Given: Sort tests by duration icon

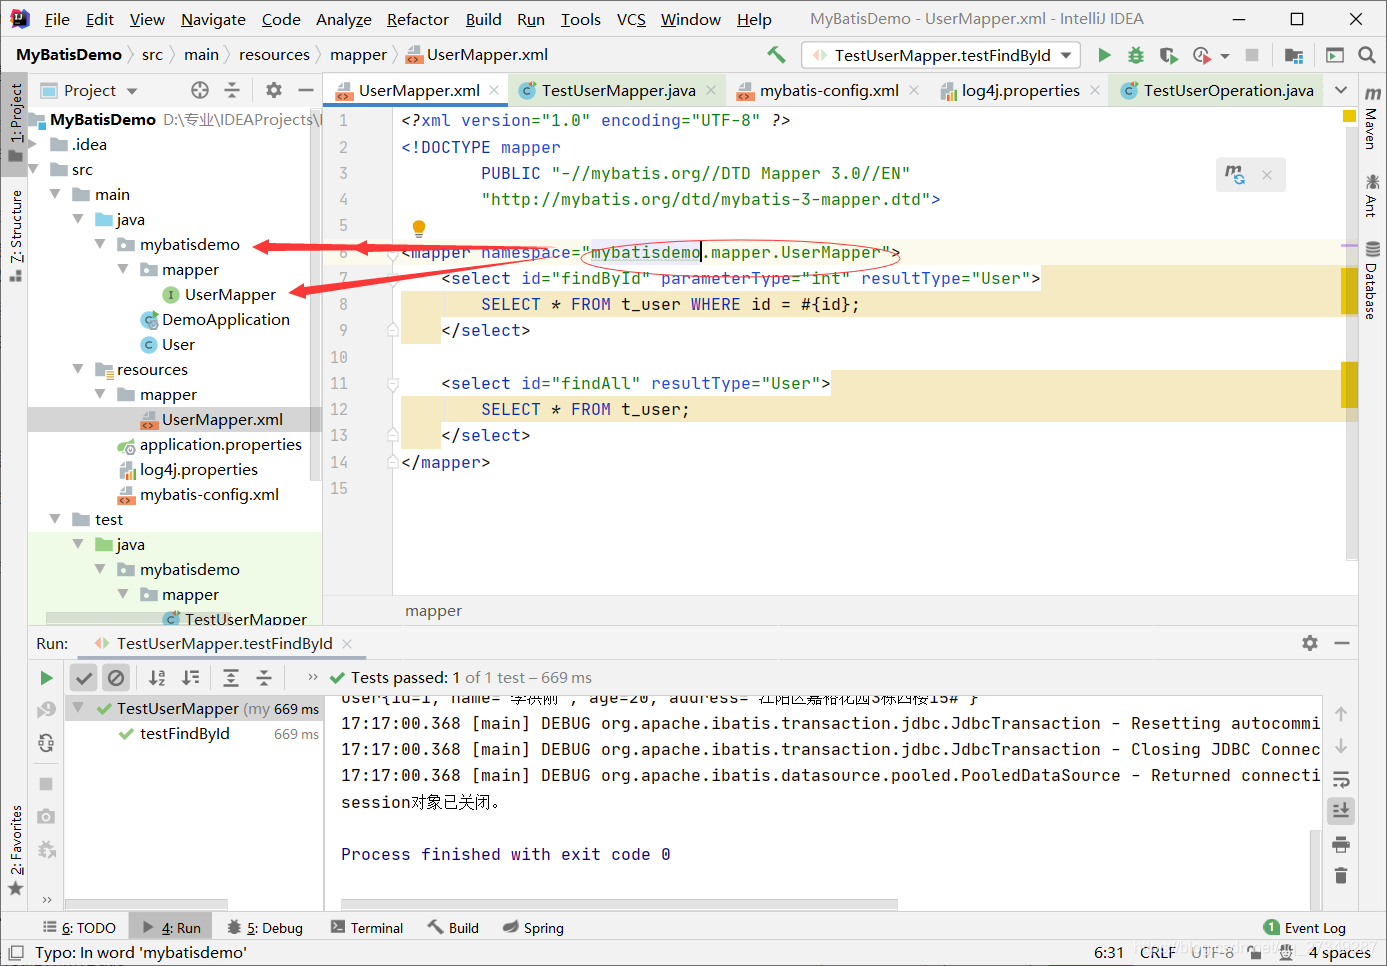Looking at the screenshot, I should (190, 678).
